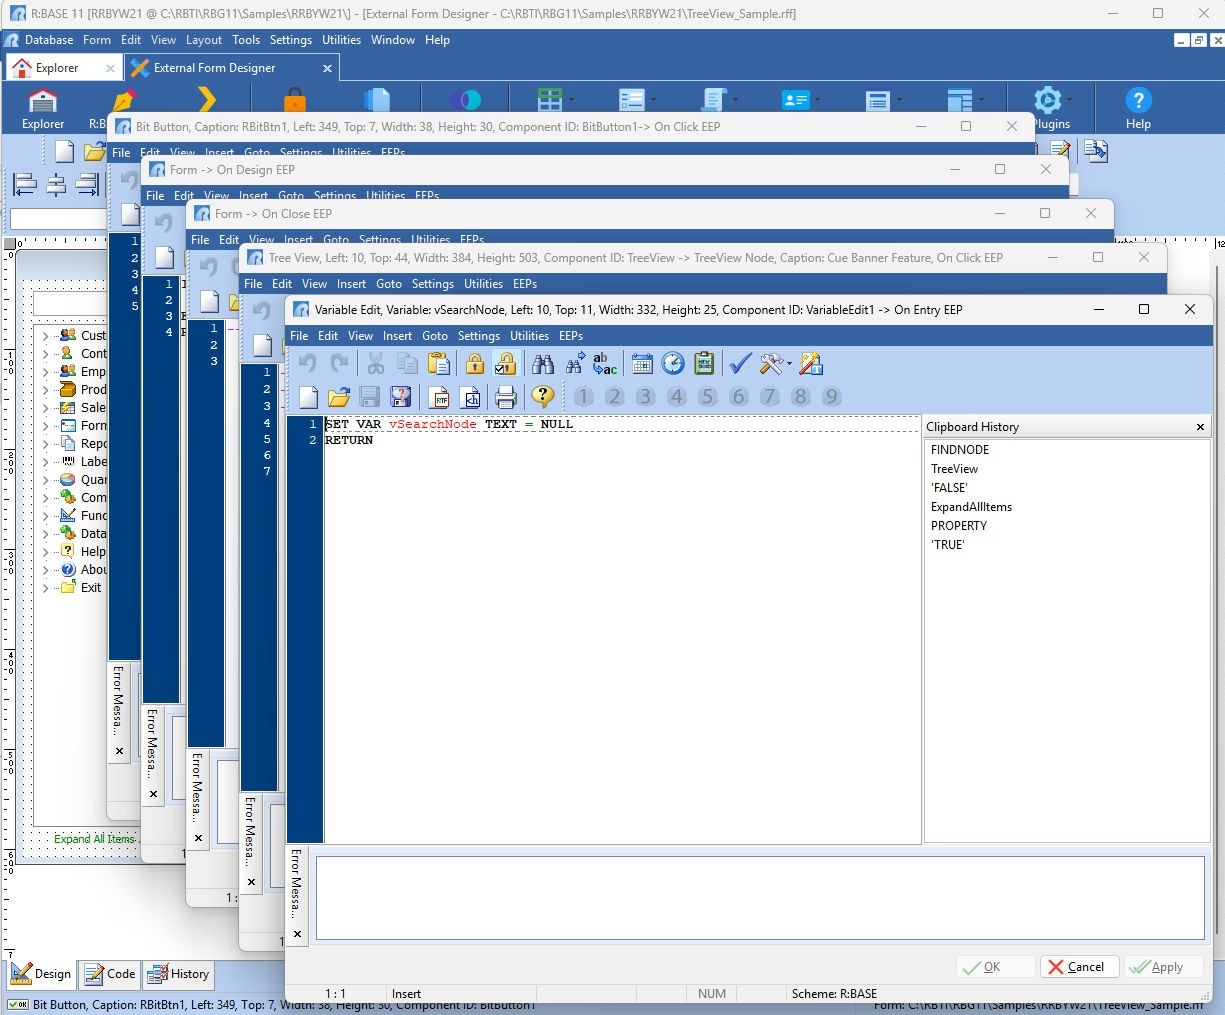Expand the Prod tree node in form

[45, 390]
